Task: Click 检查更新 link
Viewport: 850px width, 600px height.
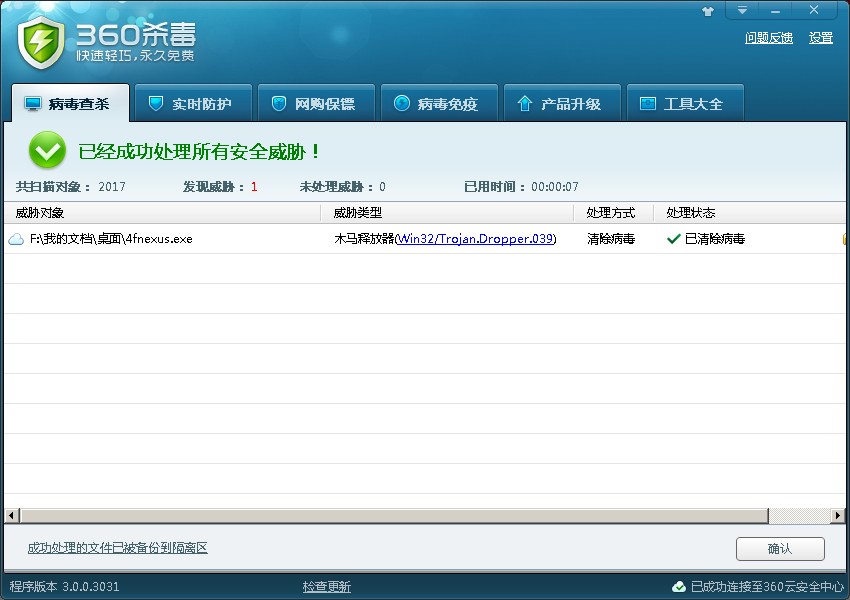Action: (x=326, y=586)
